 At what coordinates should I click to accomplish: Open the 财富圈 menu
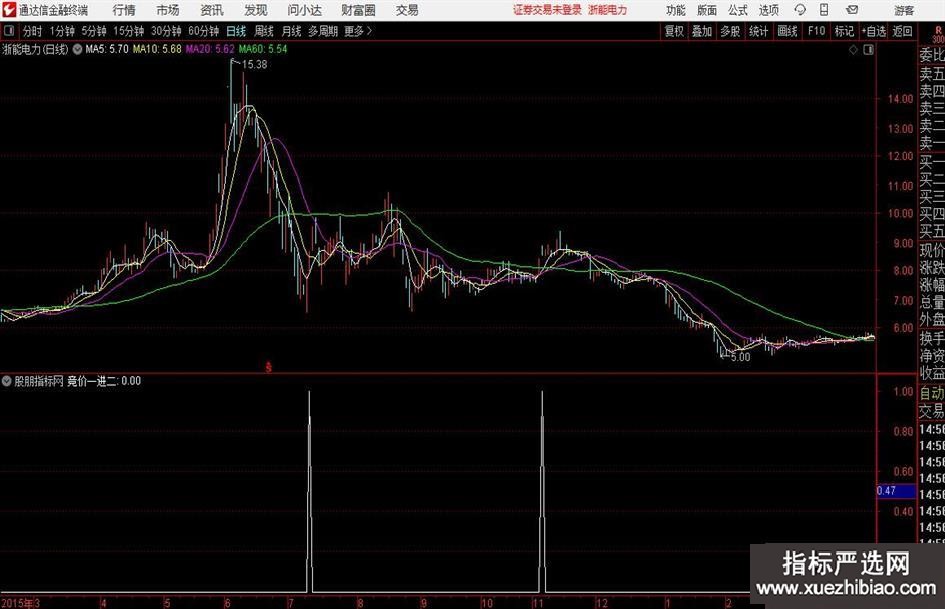coord(358,10)
